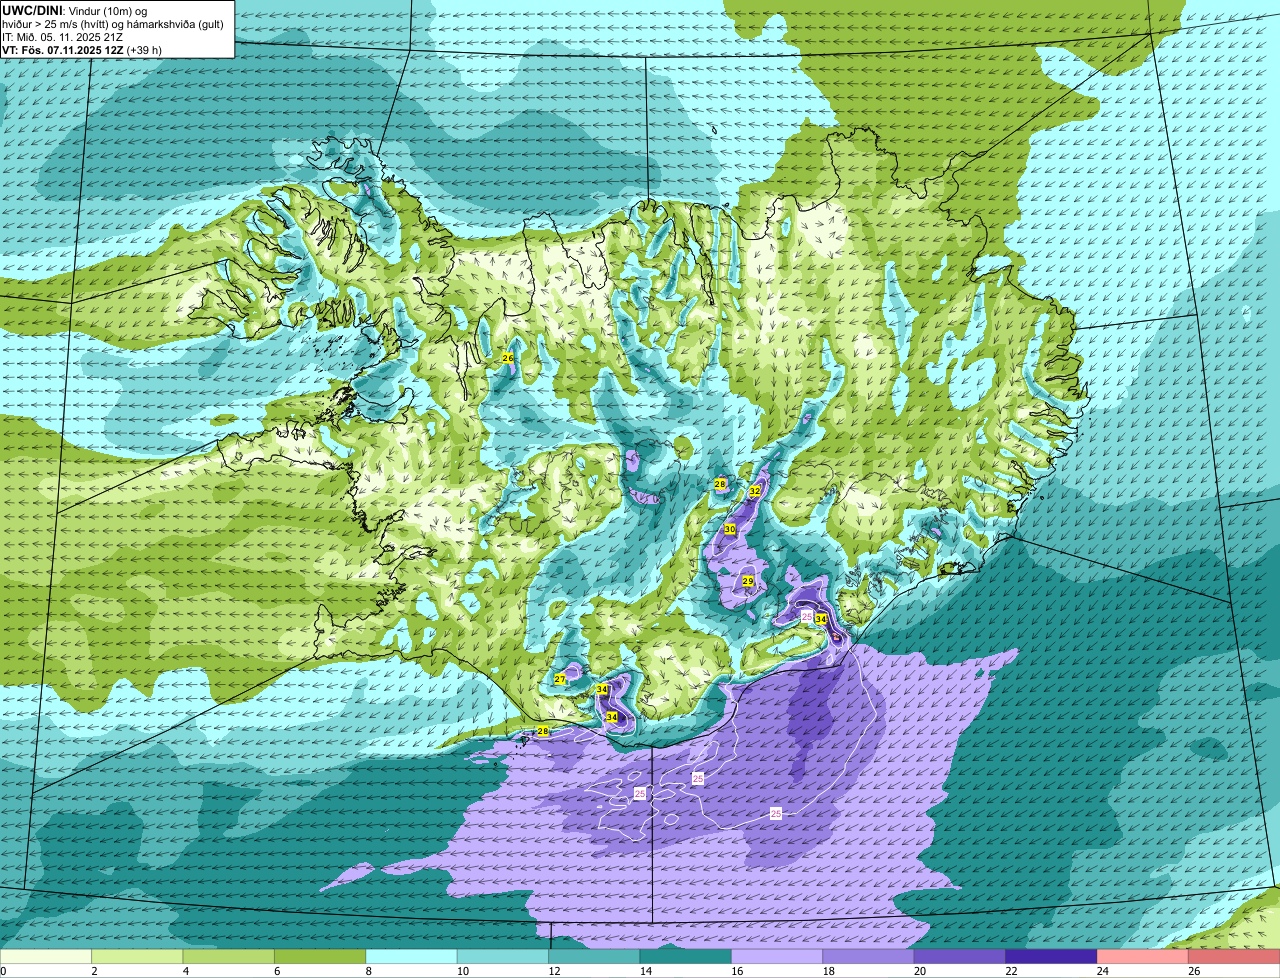Click the valid time "VT: Fös. 07.11.2025 12Z"
Viewport: 1280px width, 978px height.
point(63,50)
